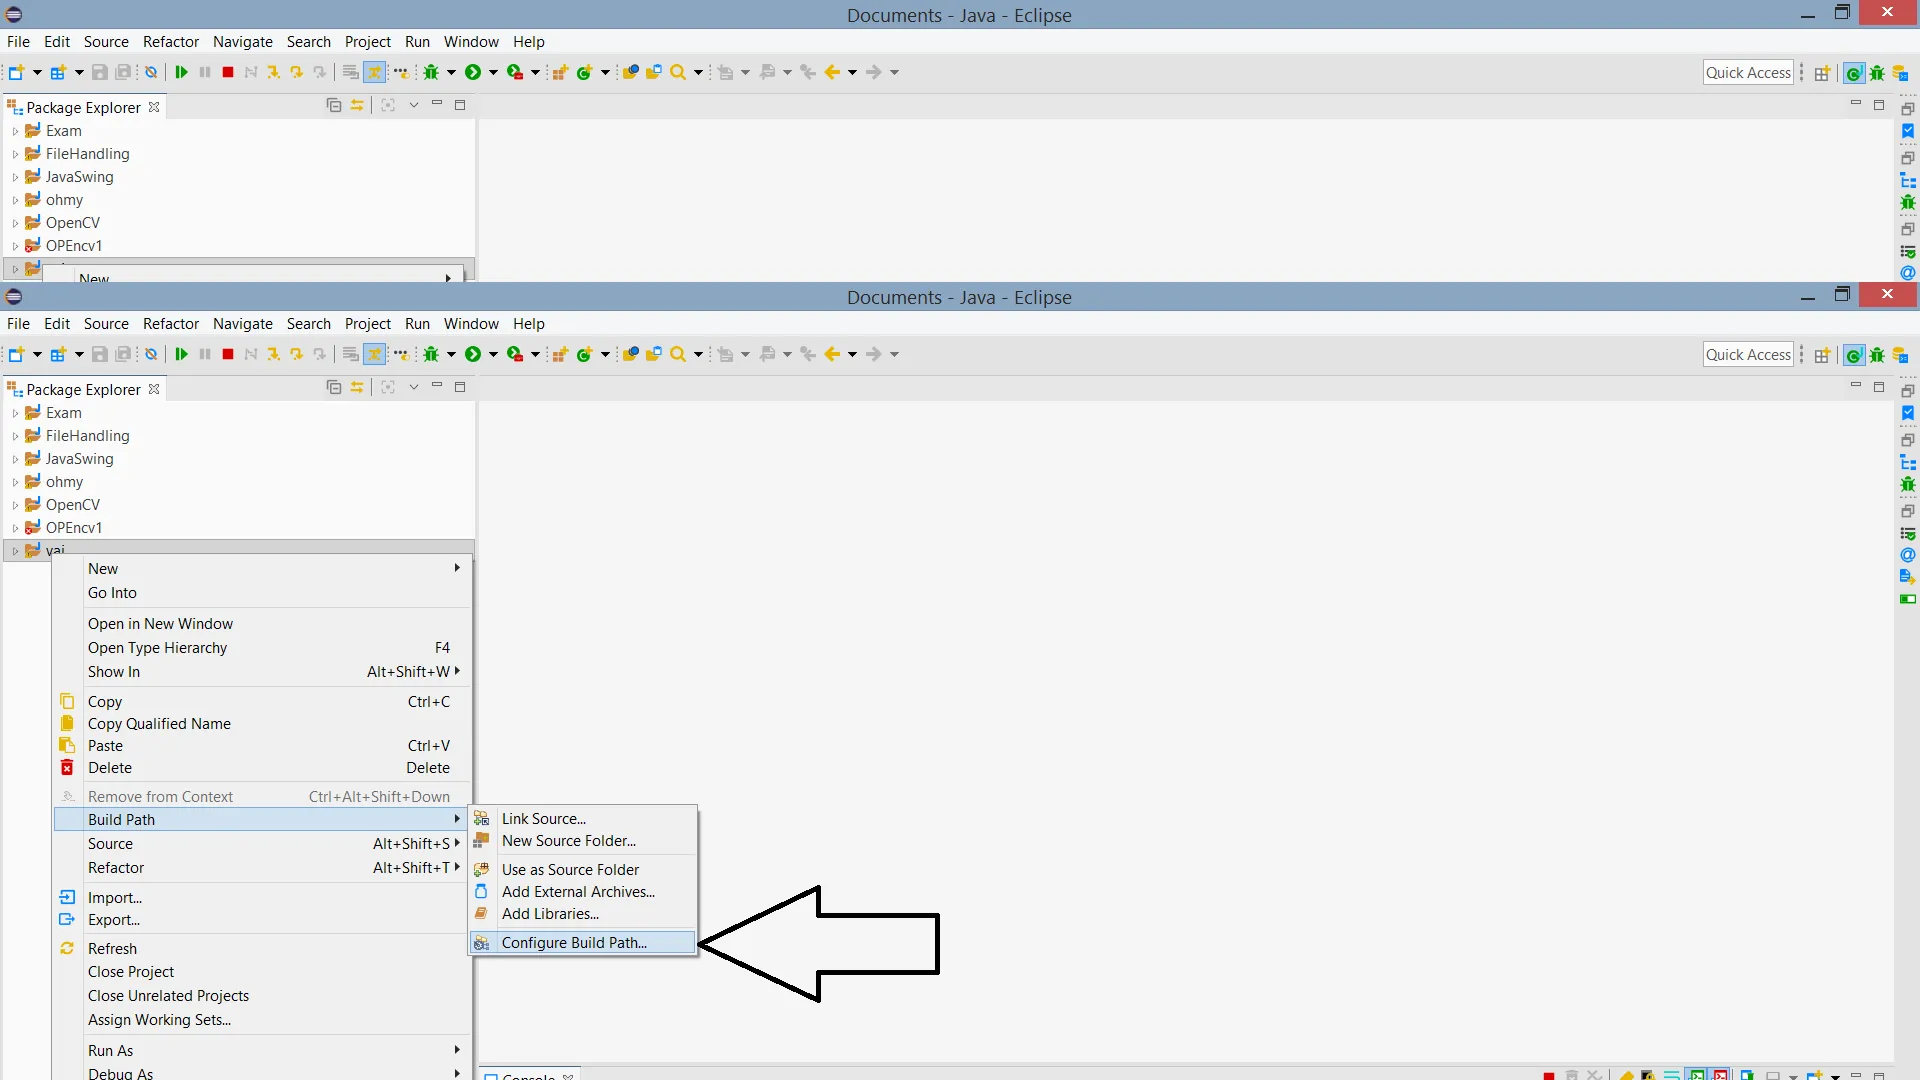
Task: Open lower Package Explorer View Menu chevron
Action: click(x=413, y=387)
